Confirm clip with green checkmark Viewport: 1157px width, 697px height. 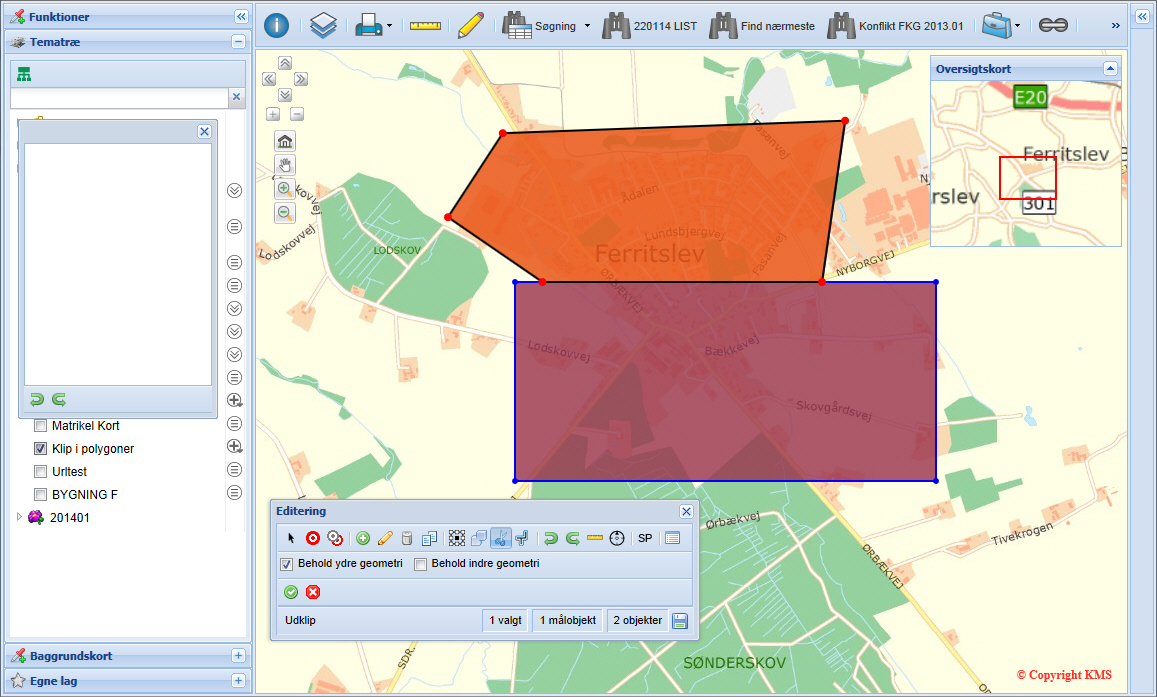(x=291, y=592)
